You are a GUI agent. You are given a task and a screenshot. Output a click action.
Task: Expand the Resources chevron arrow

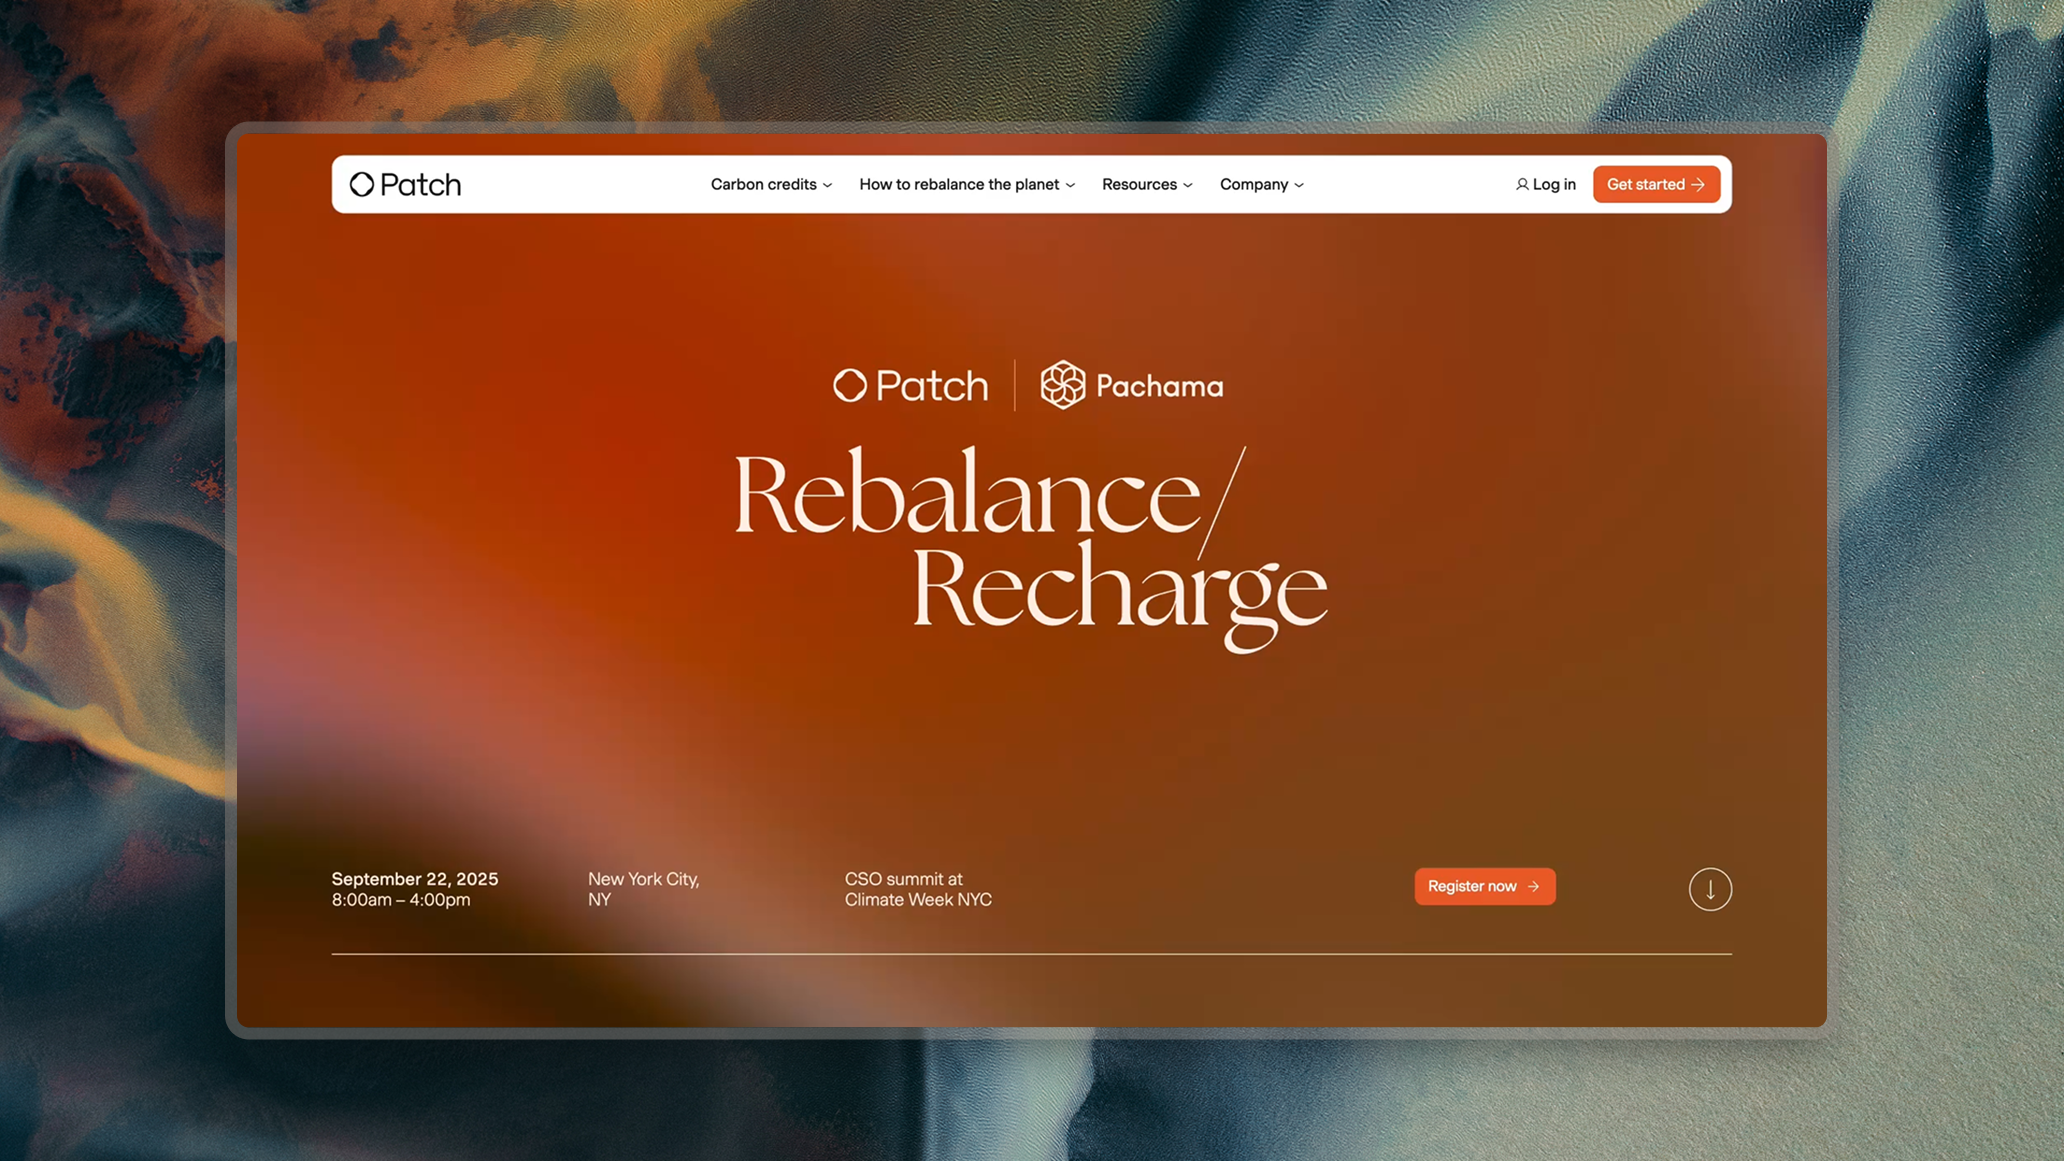coord(1188,185)
